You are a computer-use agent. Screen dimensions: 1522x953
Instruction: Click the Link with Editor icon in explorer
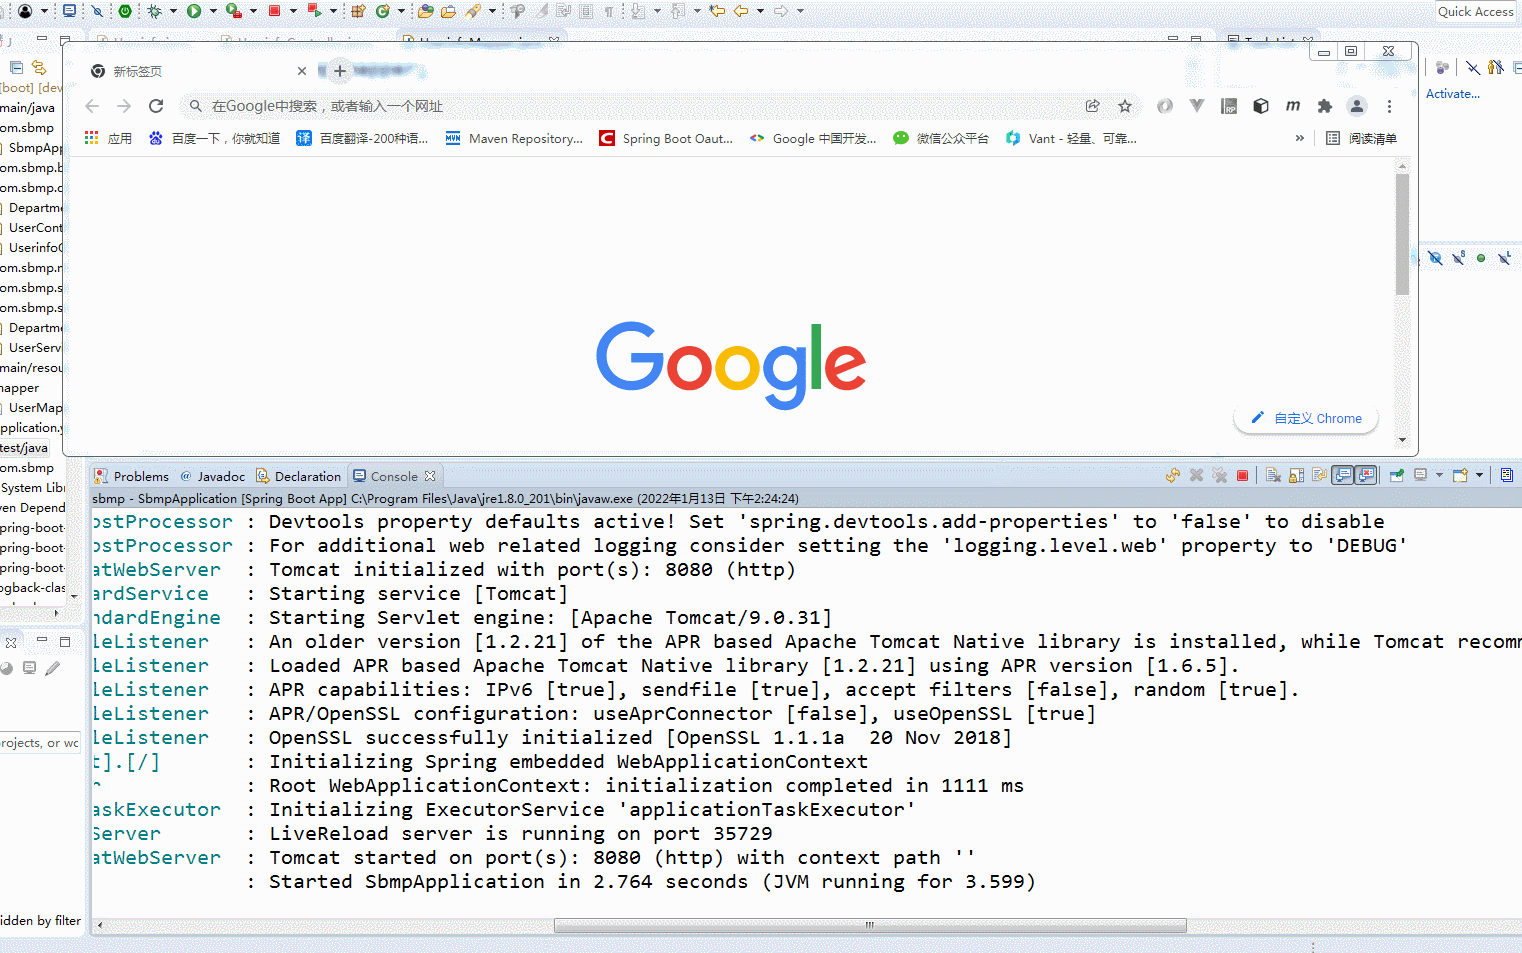(x=39, y=67)
